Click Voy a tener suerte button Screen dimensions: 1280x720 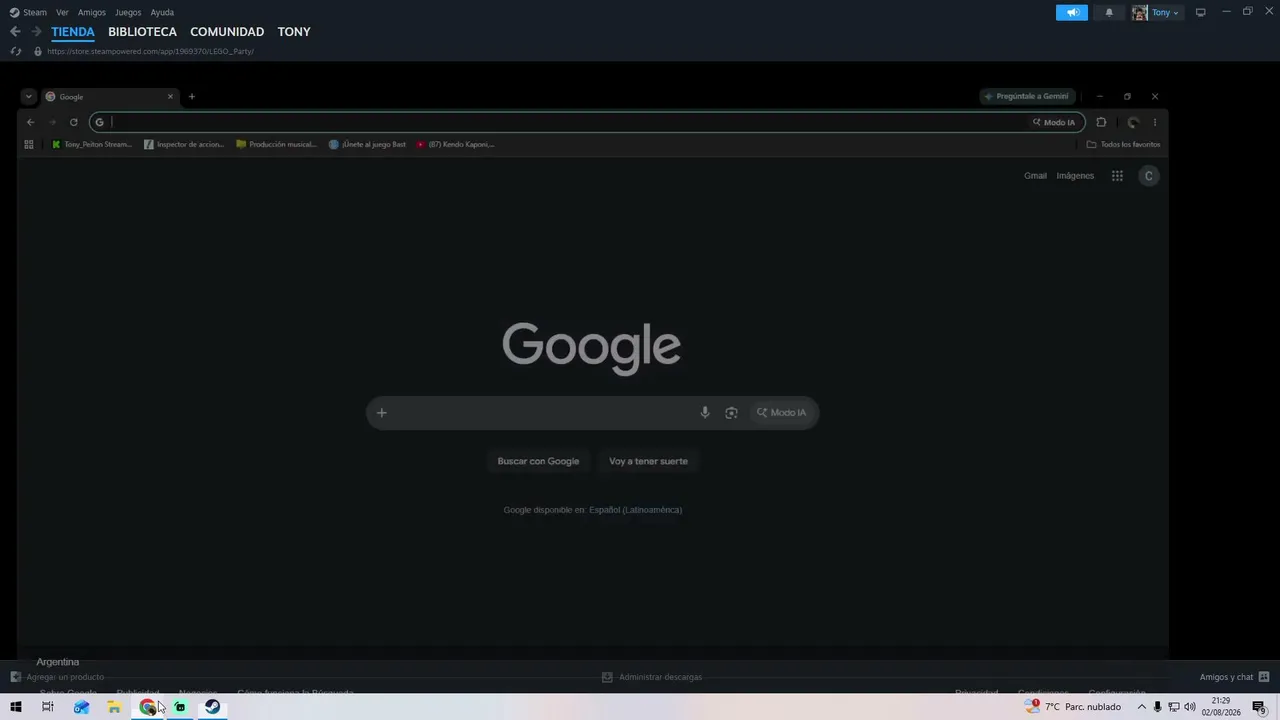pyautogui.click(x=648, y=461)
